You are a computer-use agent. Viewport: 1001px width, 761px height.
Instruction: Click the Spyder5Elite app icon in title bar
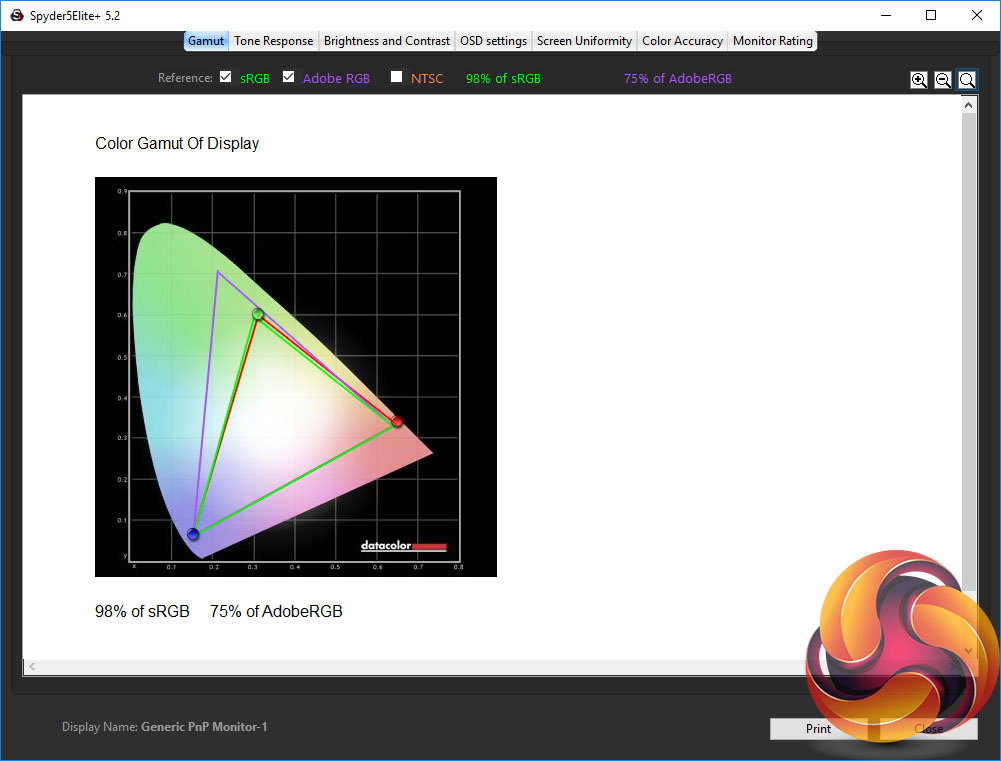pyautogui.click(x=16, y=15)
